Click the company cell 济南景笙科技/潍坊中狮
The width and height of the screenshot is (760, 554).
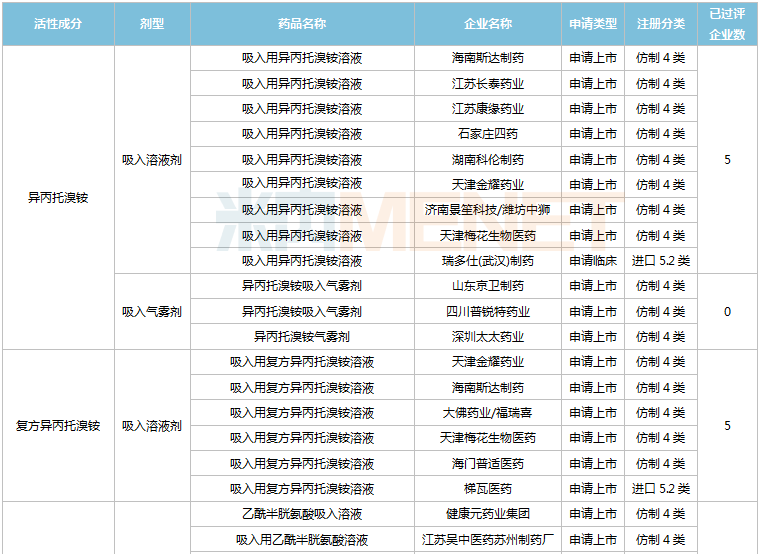pyautogui.click(x=488, y=210)
